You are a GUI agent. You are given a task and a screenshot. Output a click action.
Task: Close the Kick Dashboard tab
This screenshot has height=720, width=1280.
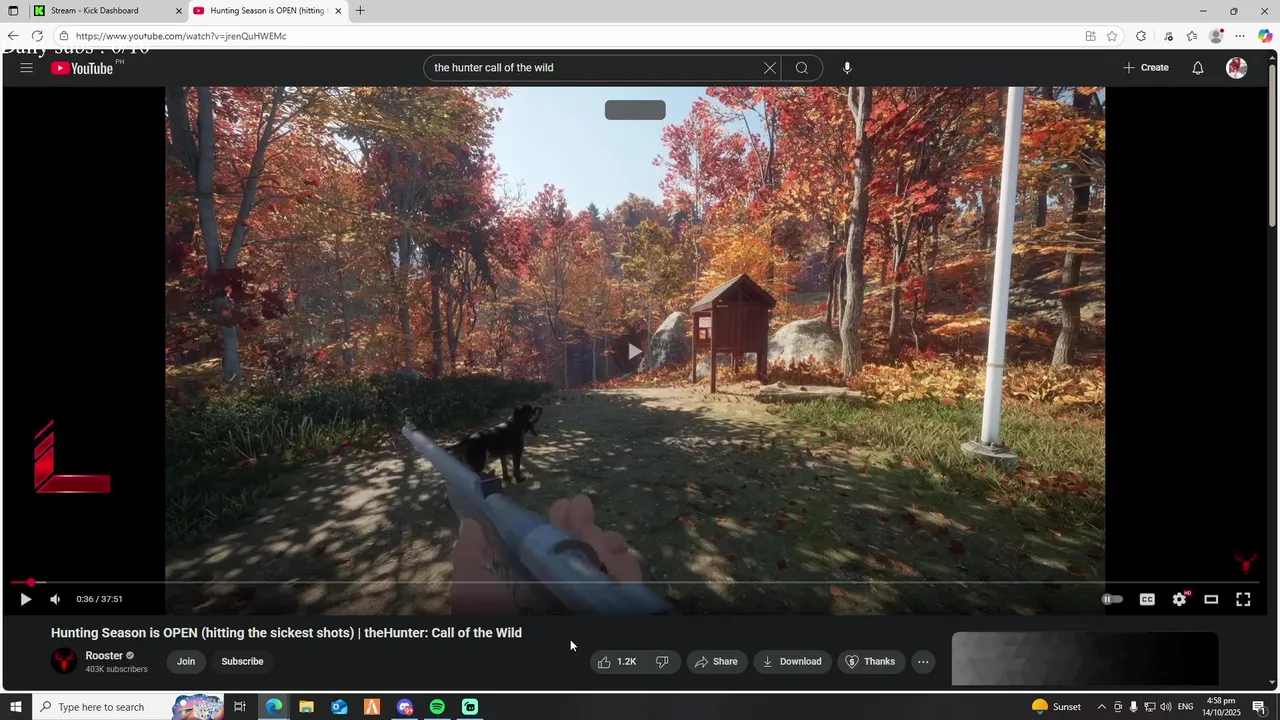(x=179, y=11)
